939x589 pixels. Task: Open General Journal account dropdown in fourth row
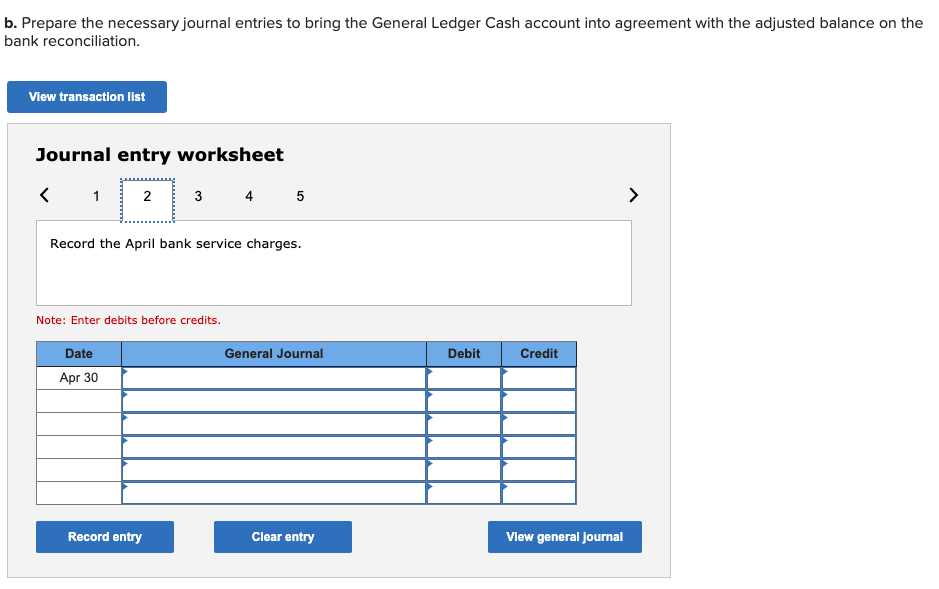pos(274,447)
